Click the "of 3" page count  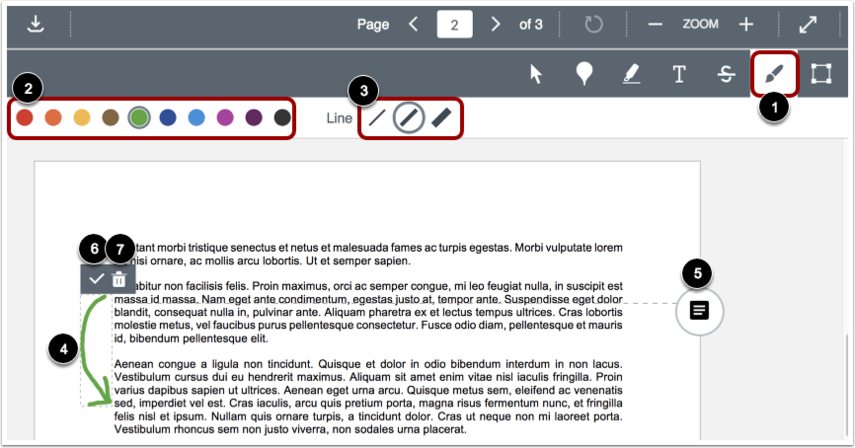coord(531,25)
